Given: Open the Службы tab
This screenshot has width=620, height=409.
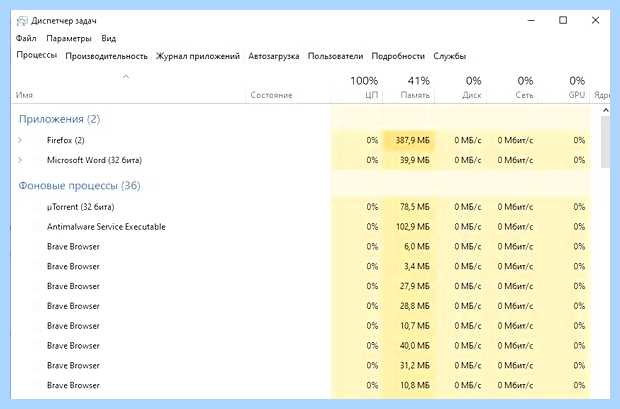Looking at the screenshot, I should [x=450, y=56].
